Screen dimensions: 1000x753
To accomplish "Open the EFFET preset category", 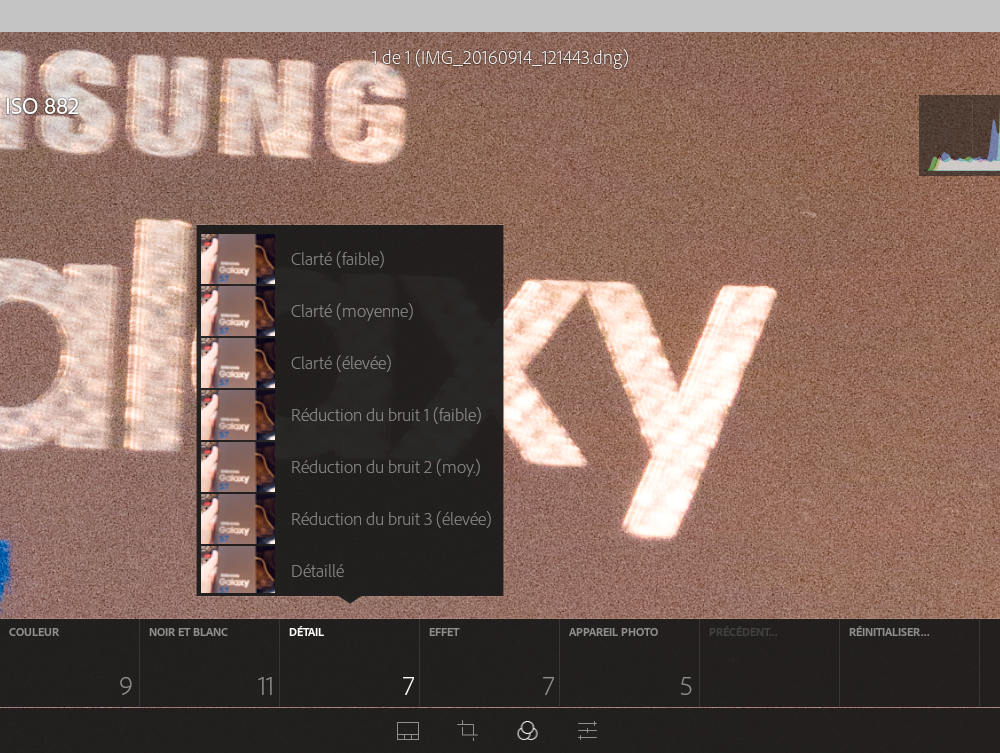I will 489,662.
